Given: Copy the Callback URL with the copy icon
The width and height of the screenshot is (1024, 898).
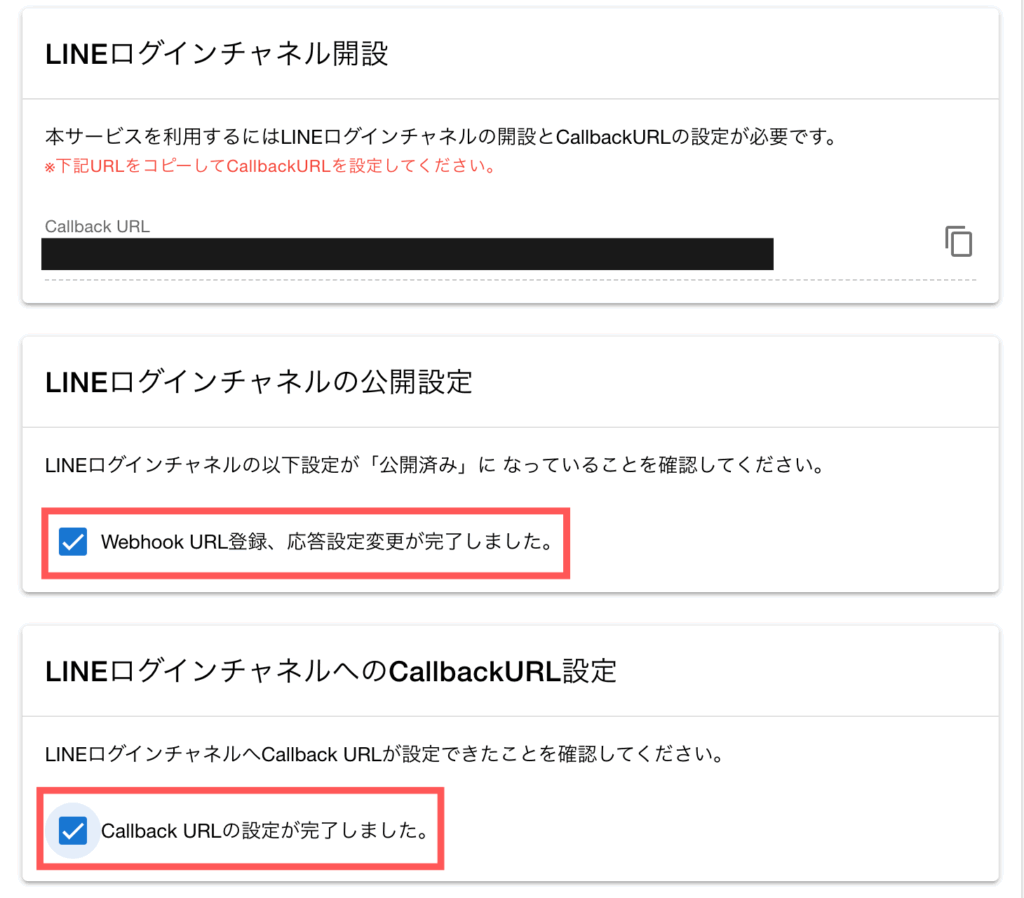Looking at the screenshot, I should pyautogui.click(x=958, y=241).
